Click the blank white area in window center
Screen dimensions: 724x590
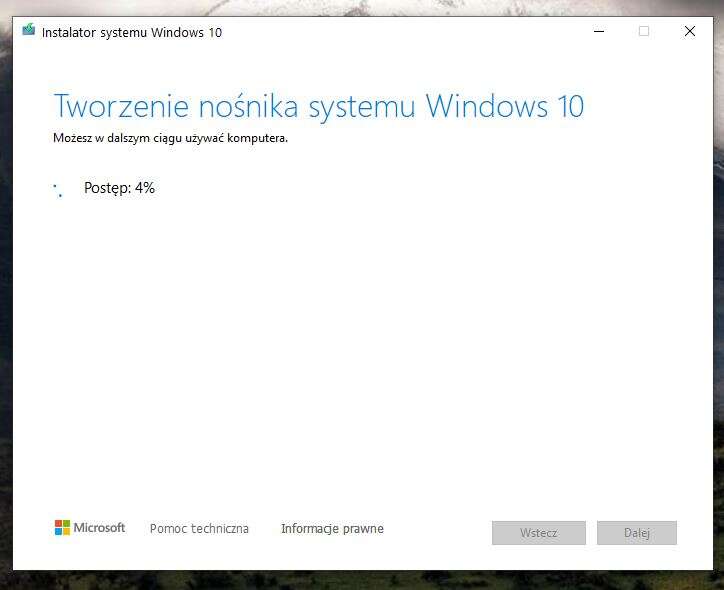click(x=362, y=340)
